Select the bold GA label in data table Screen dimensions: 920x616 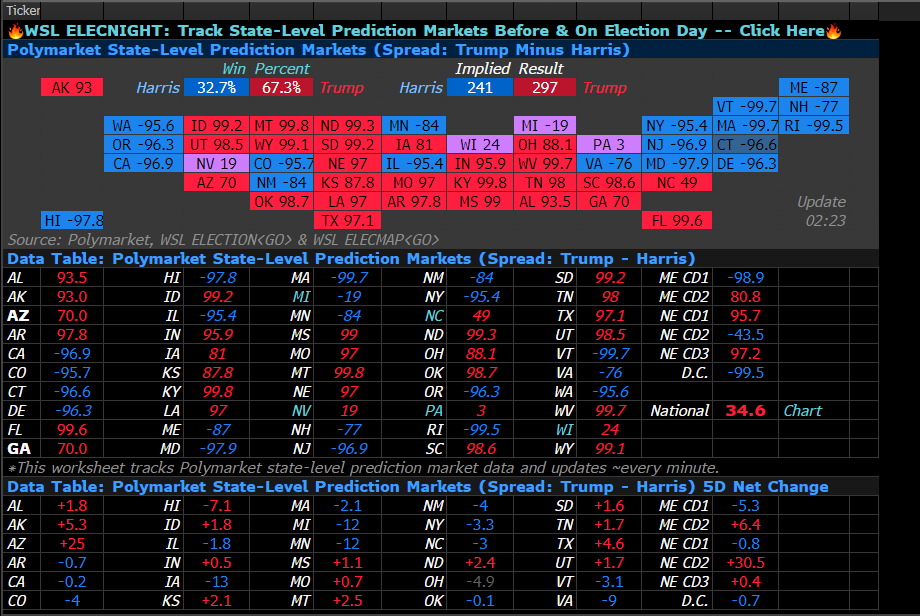point(18,449)
